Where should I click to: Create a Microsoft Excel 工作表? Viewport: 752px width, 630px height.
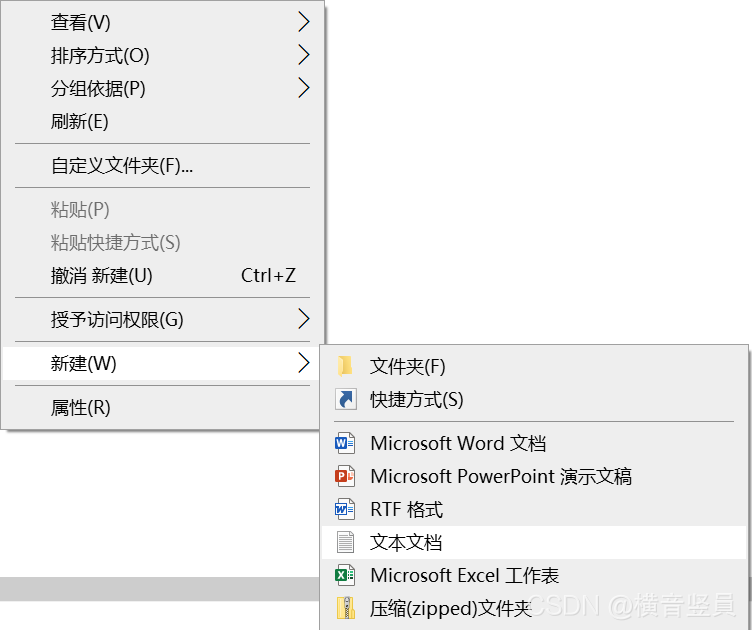534,575
